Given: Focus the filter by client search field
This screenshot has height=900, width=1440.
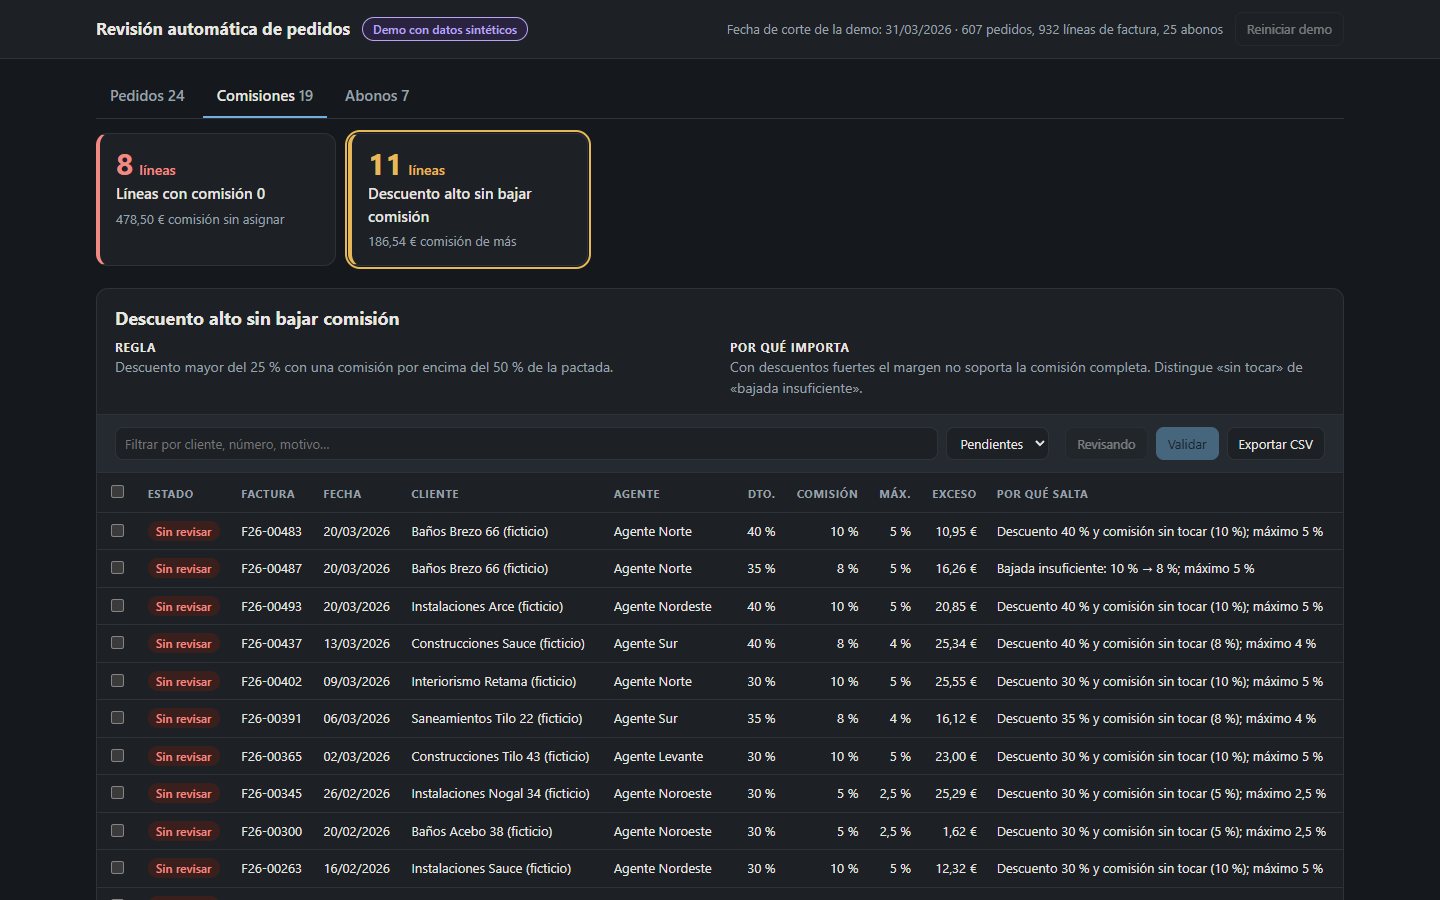Looking at the screenshot, I should click(526, 444).
